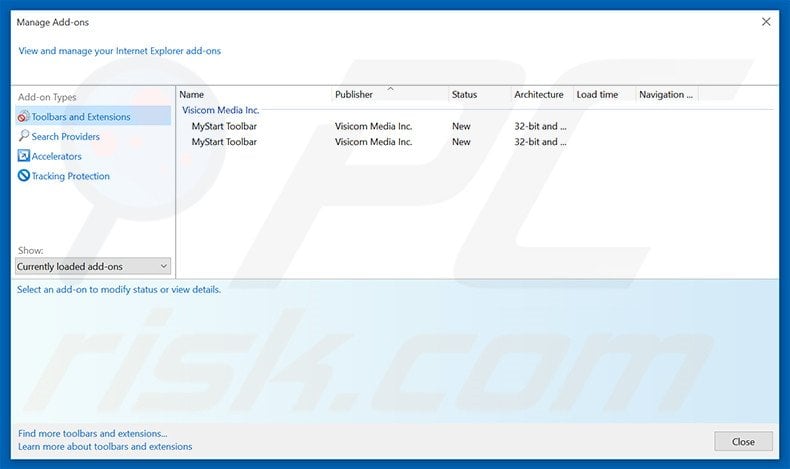The height and width of the screenshot is (469, 790).
Task: Select the first MyStart Toolbar entry
Action: (224, 126)
